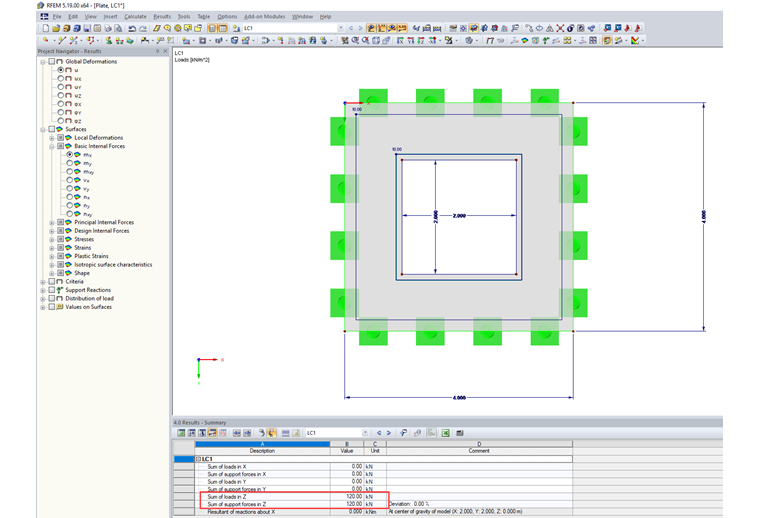
Task: Select the 'Sum of loads in Z' row
Action: pyautogui.click(x=373, y=497)
